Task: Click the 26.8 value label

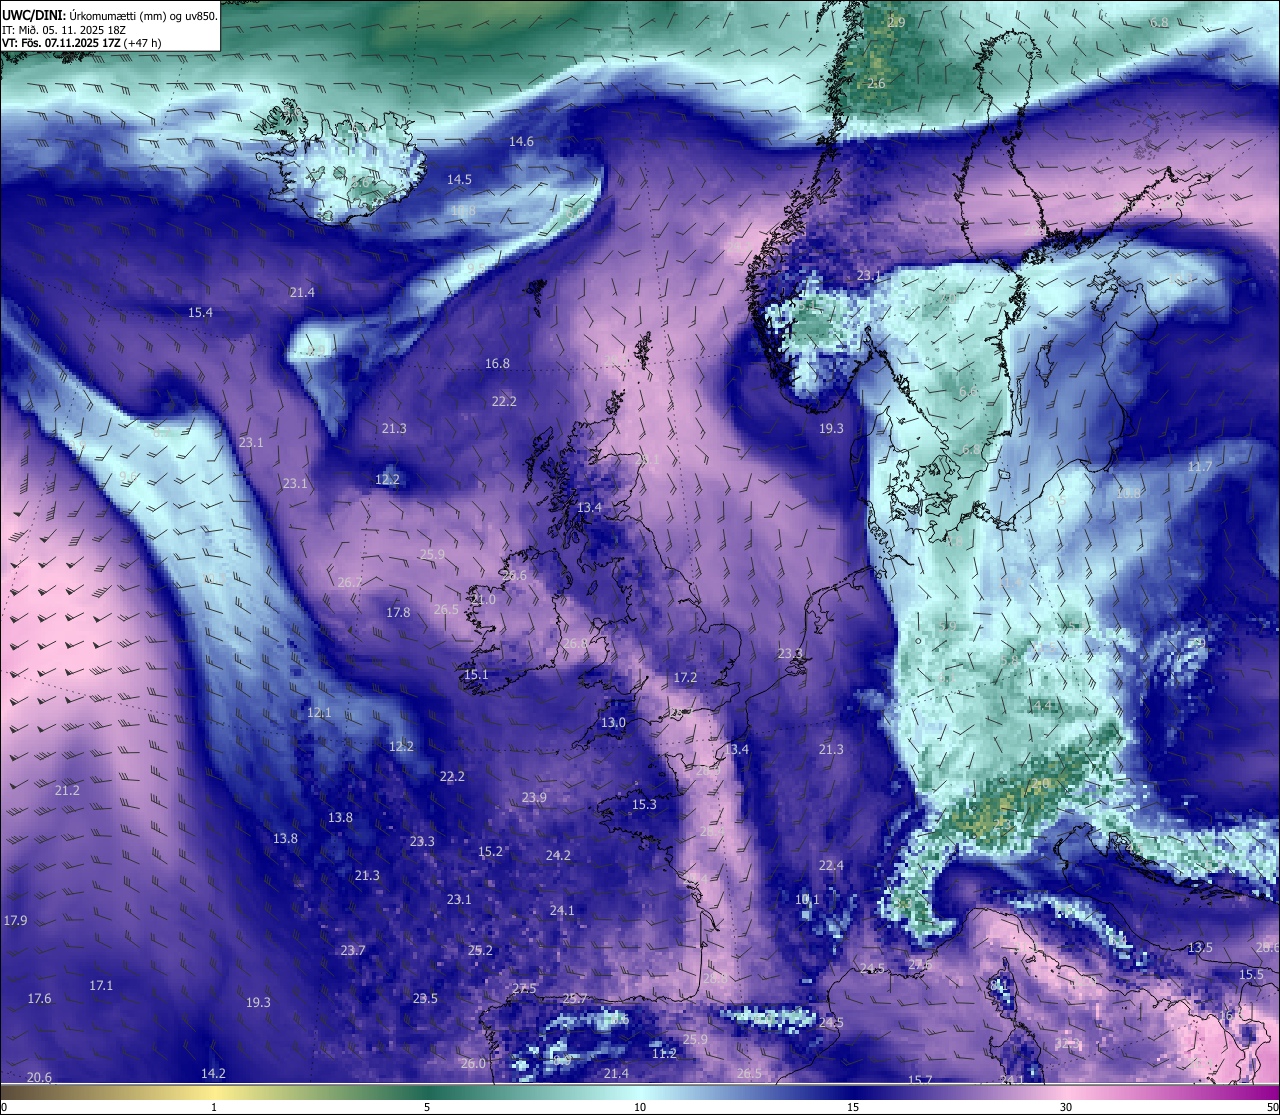Action: click(575, 644)
